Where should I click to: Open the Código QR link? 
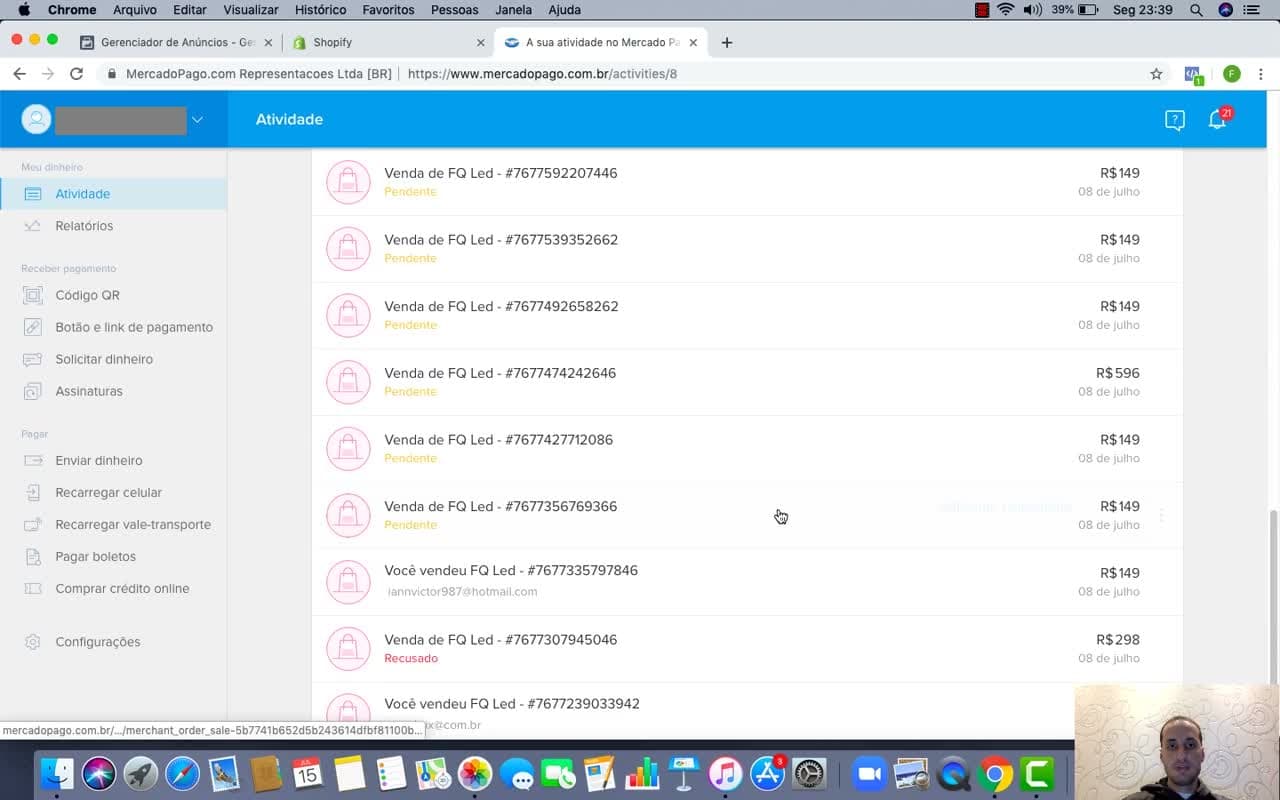coord(87,295)
